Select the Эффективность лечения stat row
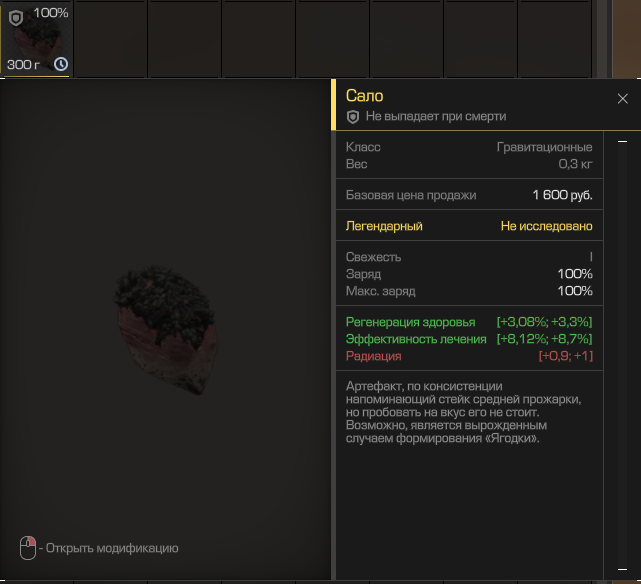This screenshot has height=584, width=641. [x=469, y=339]
